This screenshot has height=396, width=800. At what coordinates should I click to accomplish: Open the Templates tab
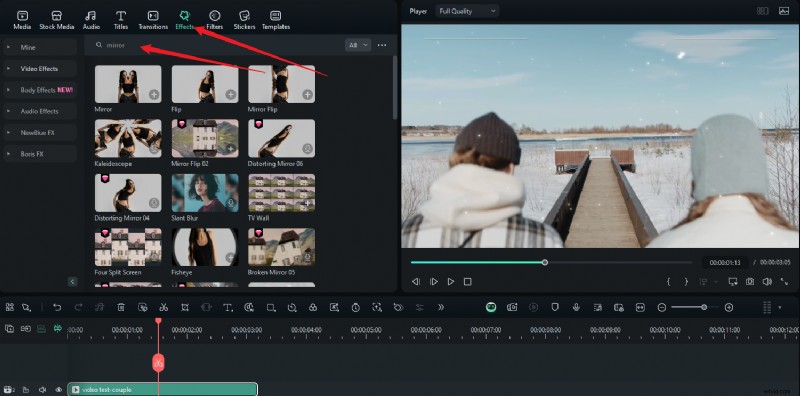click(276, 20)
